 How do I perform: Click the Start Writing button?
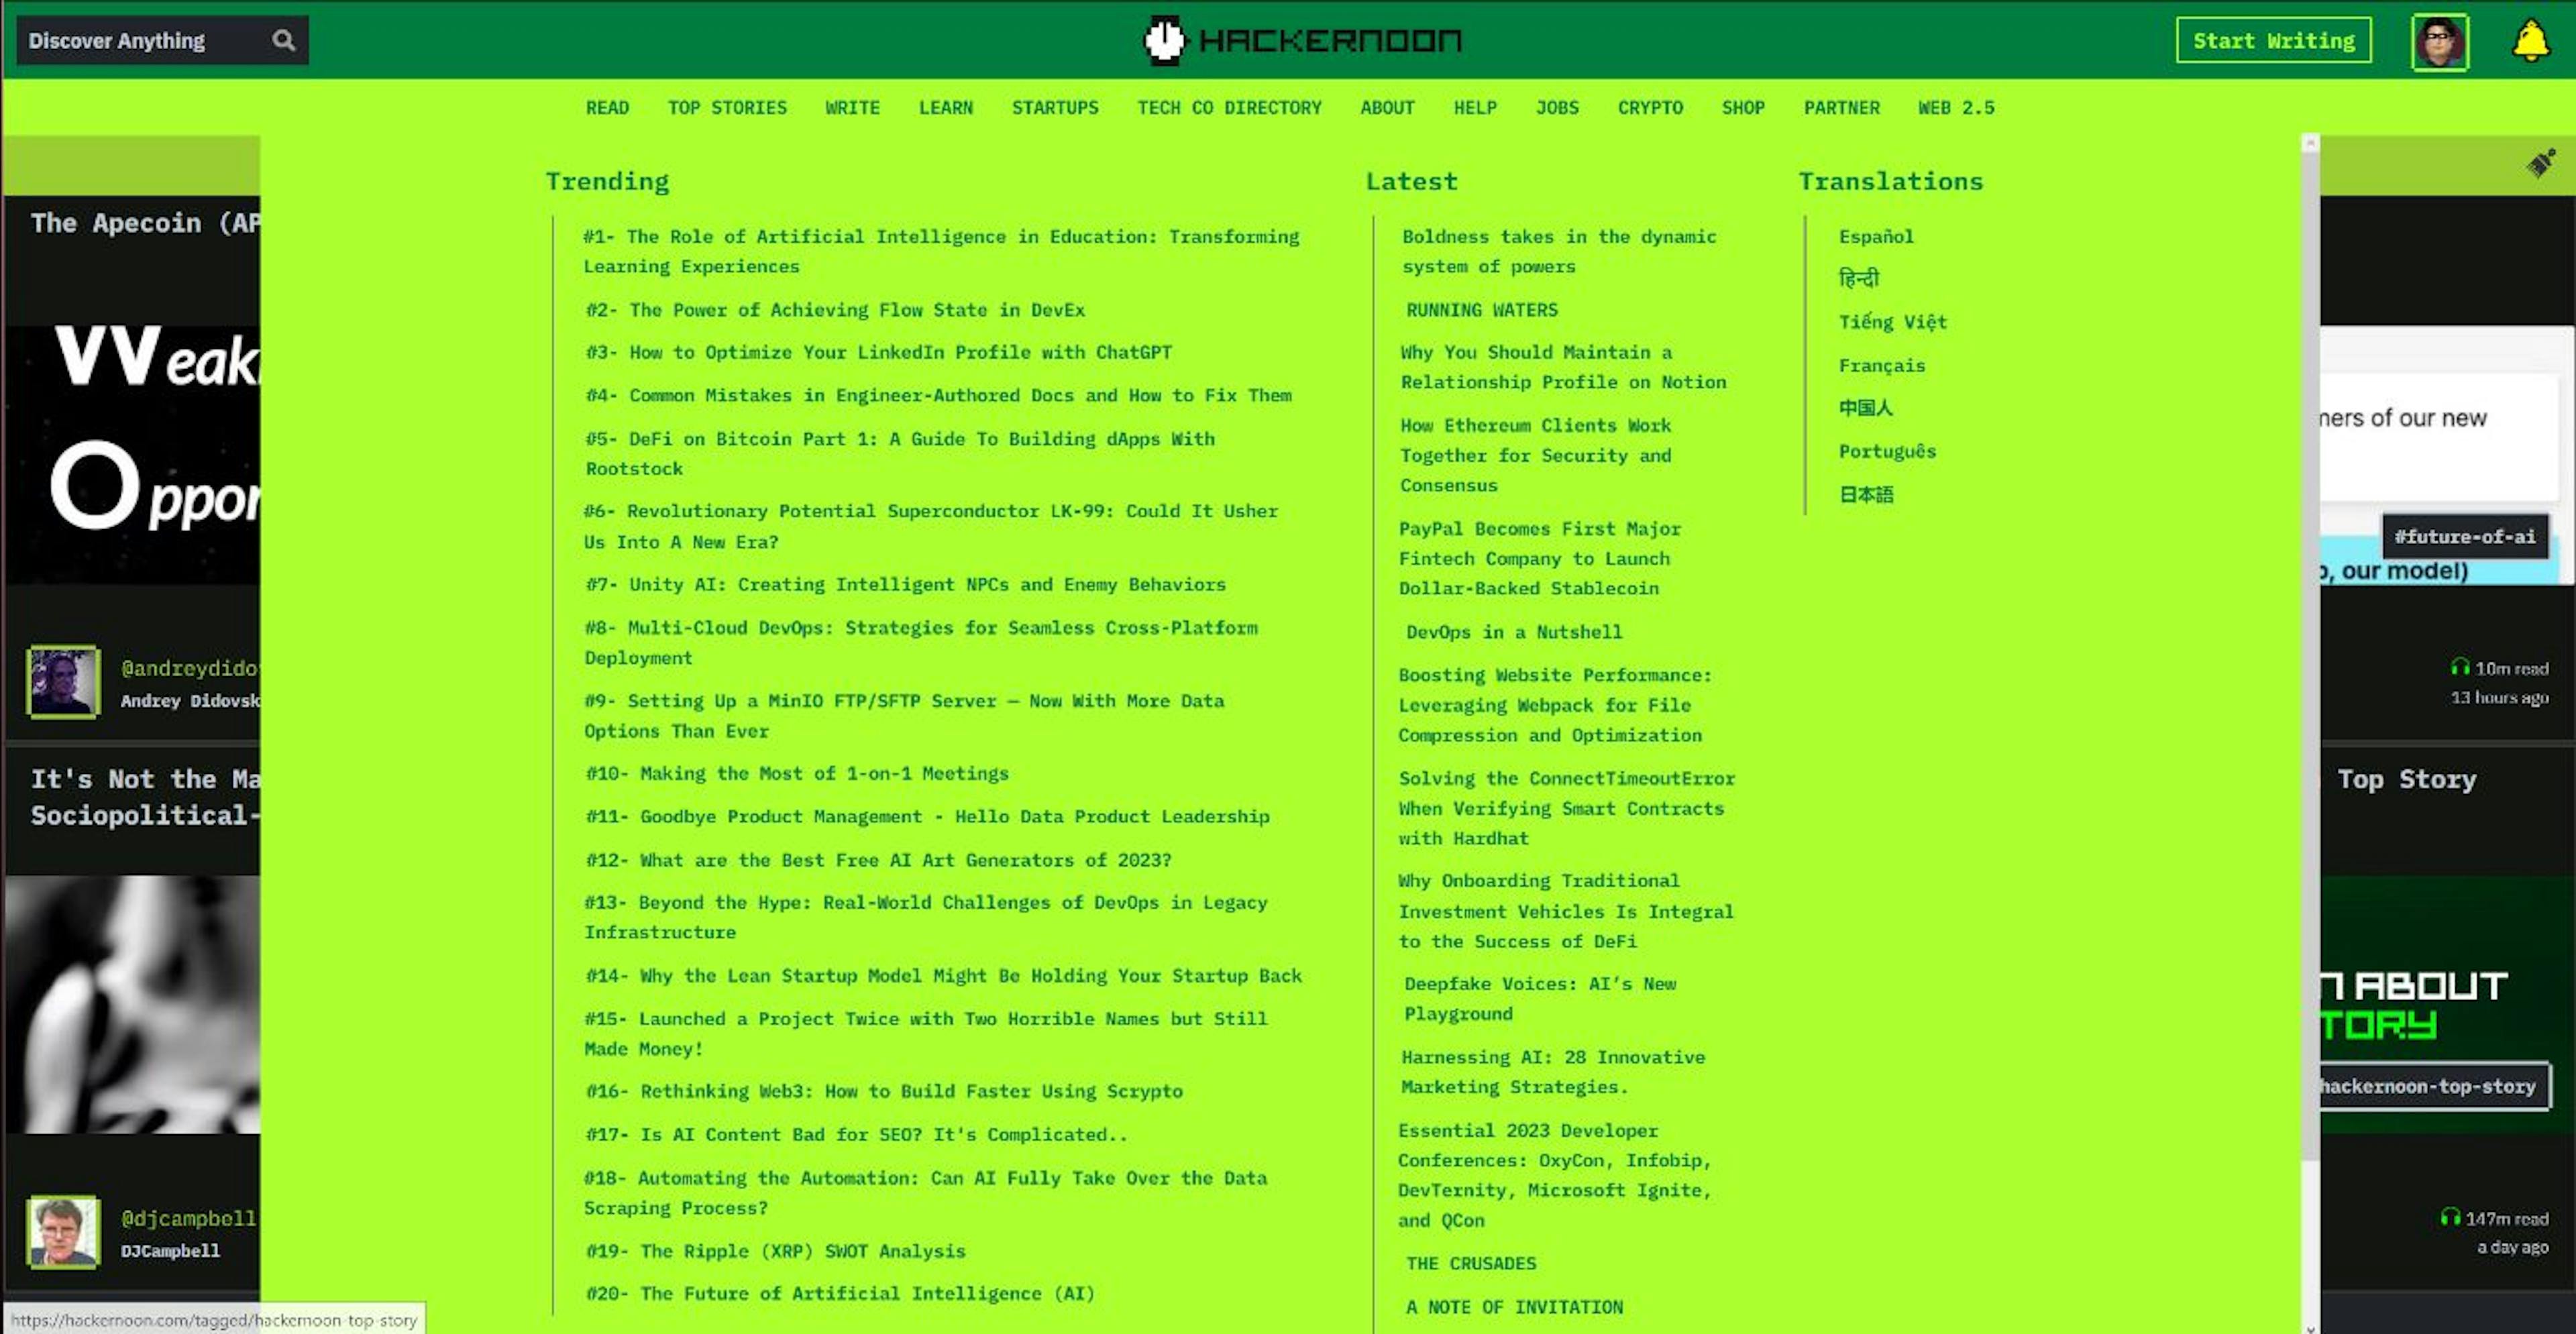coord(2275,39)
